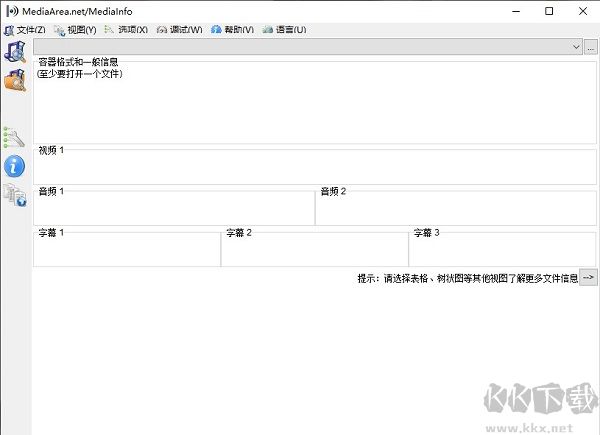Open preferences via the wrench icon
This screenshot has width=600, height=435.
14,137
